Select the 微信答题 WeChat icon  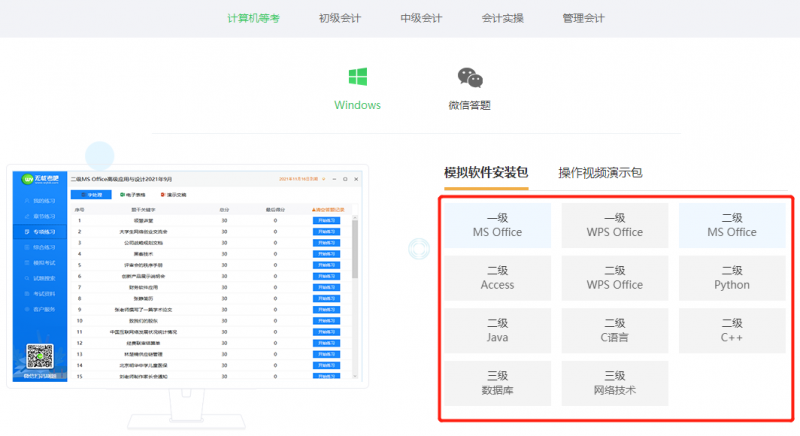coord(470,78)
